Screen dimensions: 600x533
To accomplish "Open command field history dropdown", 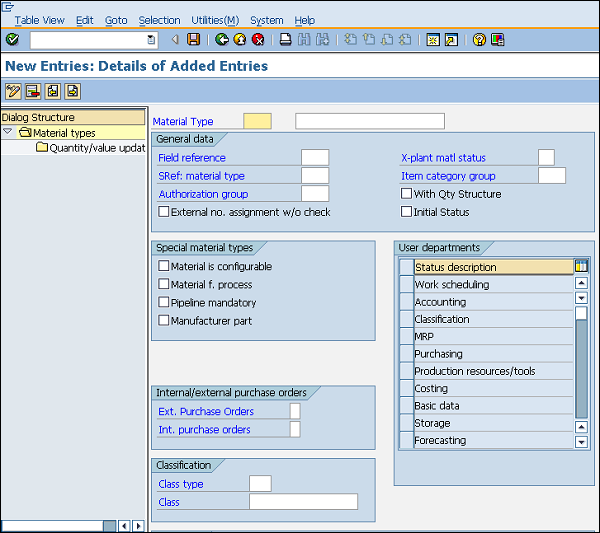I will (151, 39).
